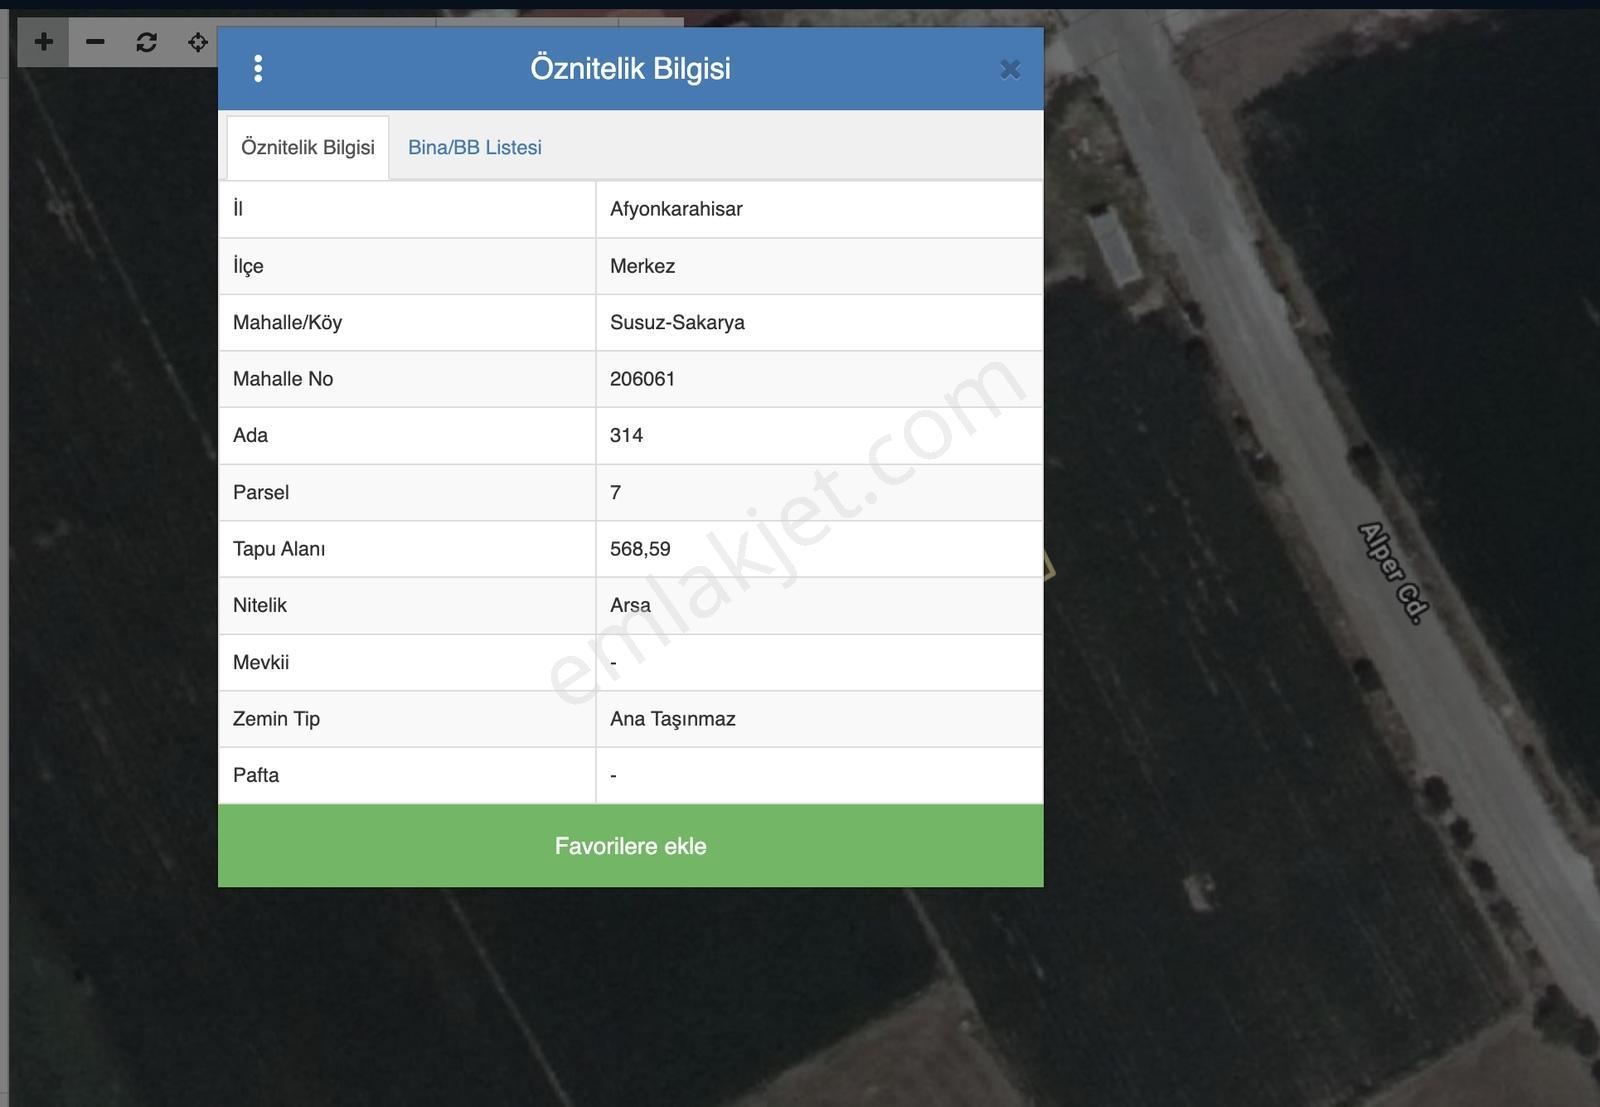Select the Susuz-Sakarya neighborhood value
This screenshot has height=1107, width=1600.
coord(819,322)
